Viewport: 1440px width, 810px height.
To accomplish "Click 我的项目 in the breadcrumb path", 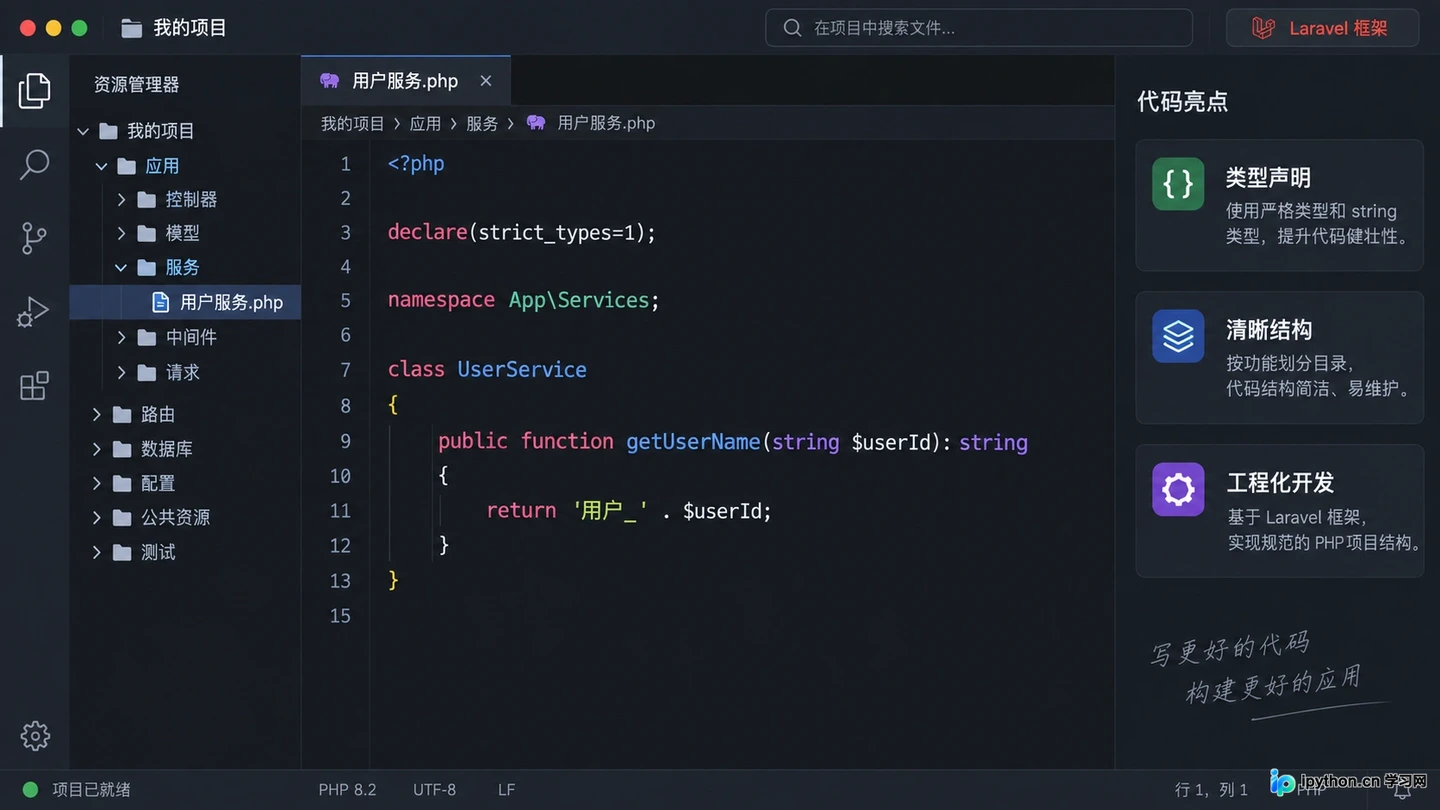I will tap(353, 123).
